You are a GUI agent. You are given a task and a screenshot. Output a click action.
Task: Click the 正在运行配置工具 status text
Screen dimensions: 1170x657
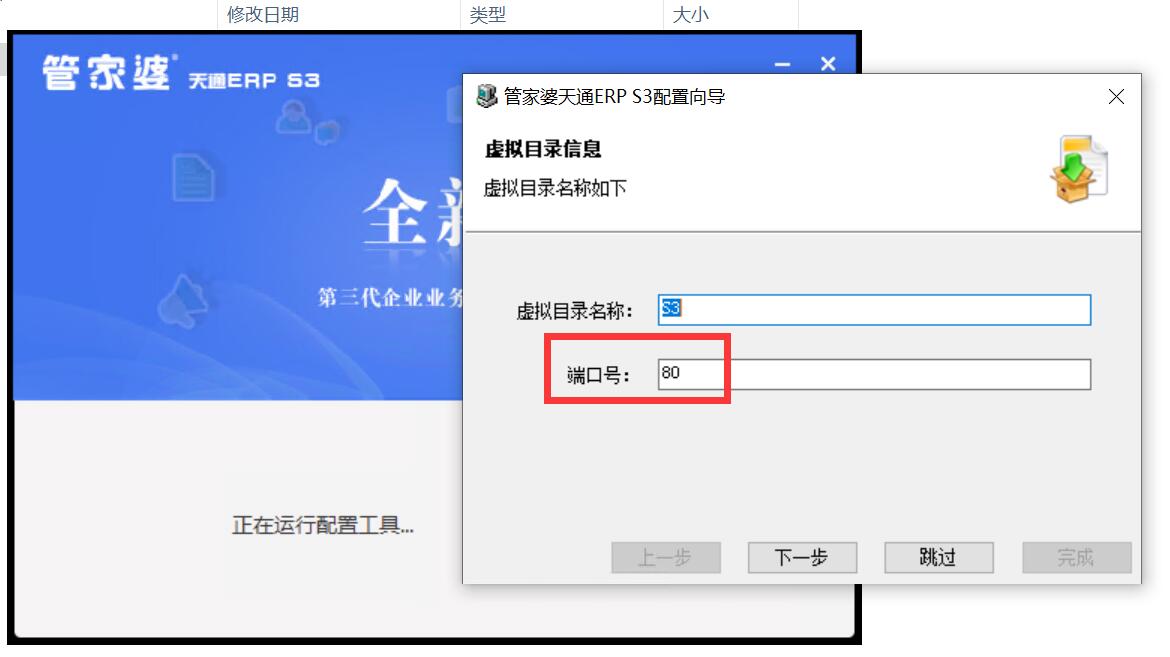(322, 526)
